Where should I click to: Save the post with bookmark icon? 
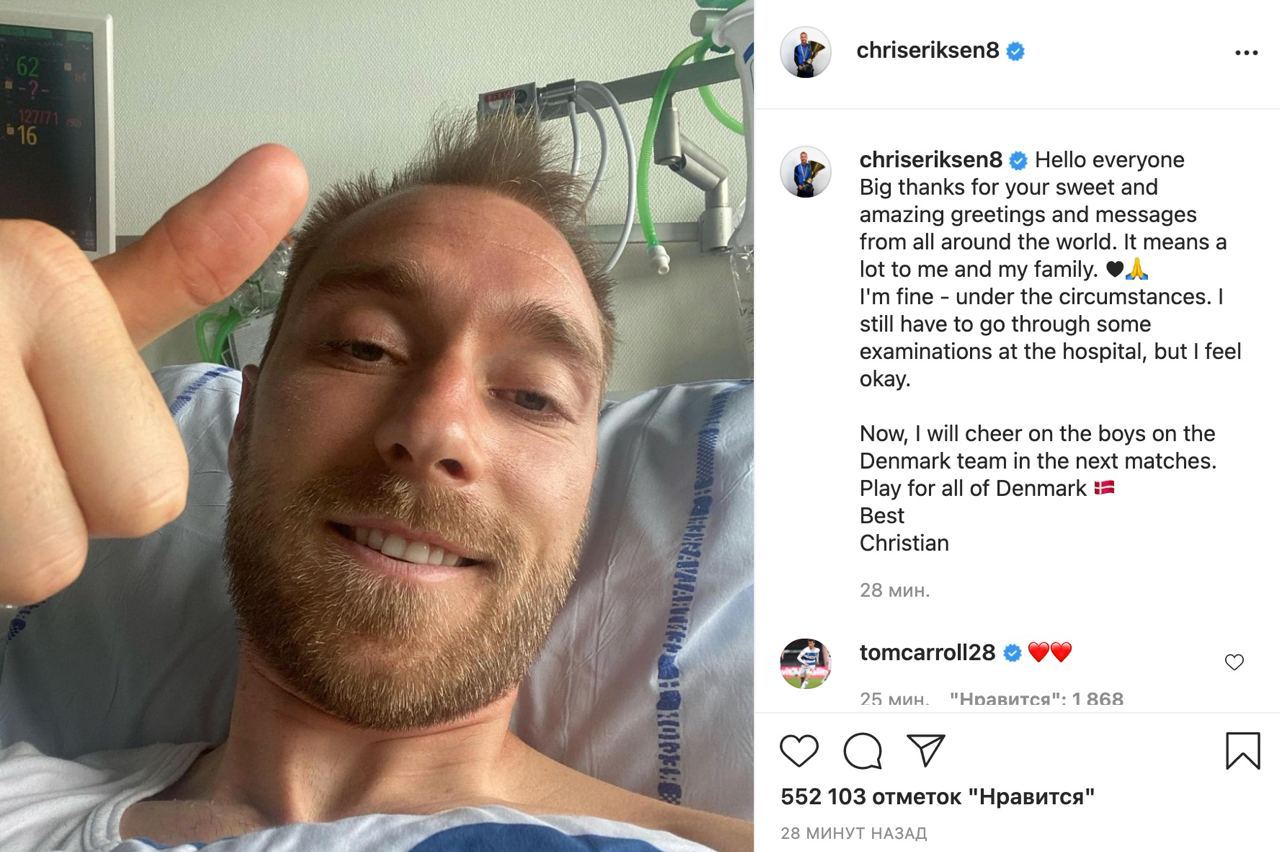click(x=1242, y=750)
